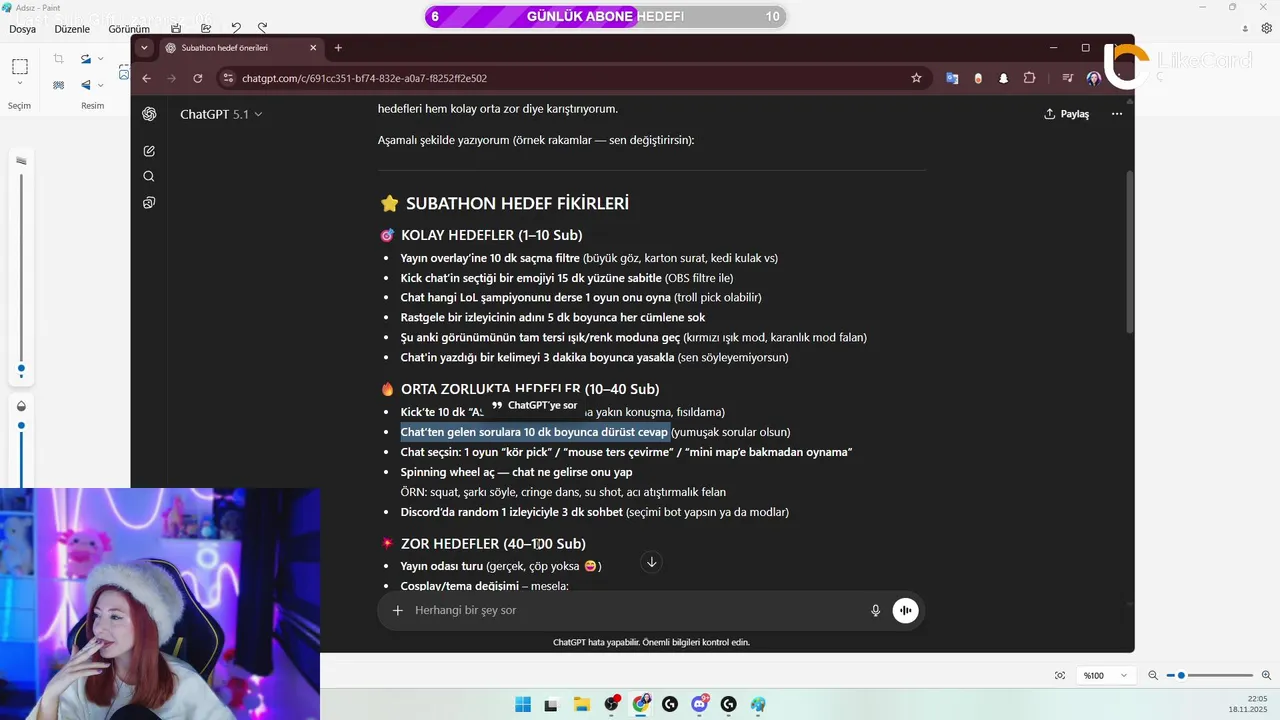Click the ChatGPT page scrollbar

point(1130,251)
